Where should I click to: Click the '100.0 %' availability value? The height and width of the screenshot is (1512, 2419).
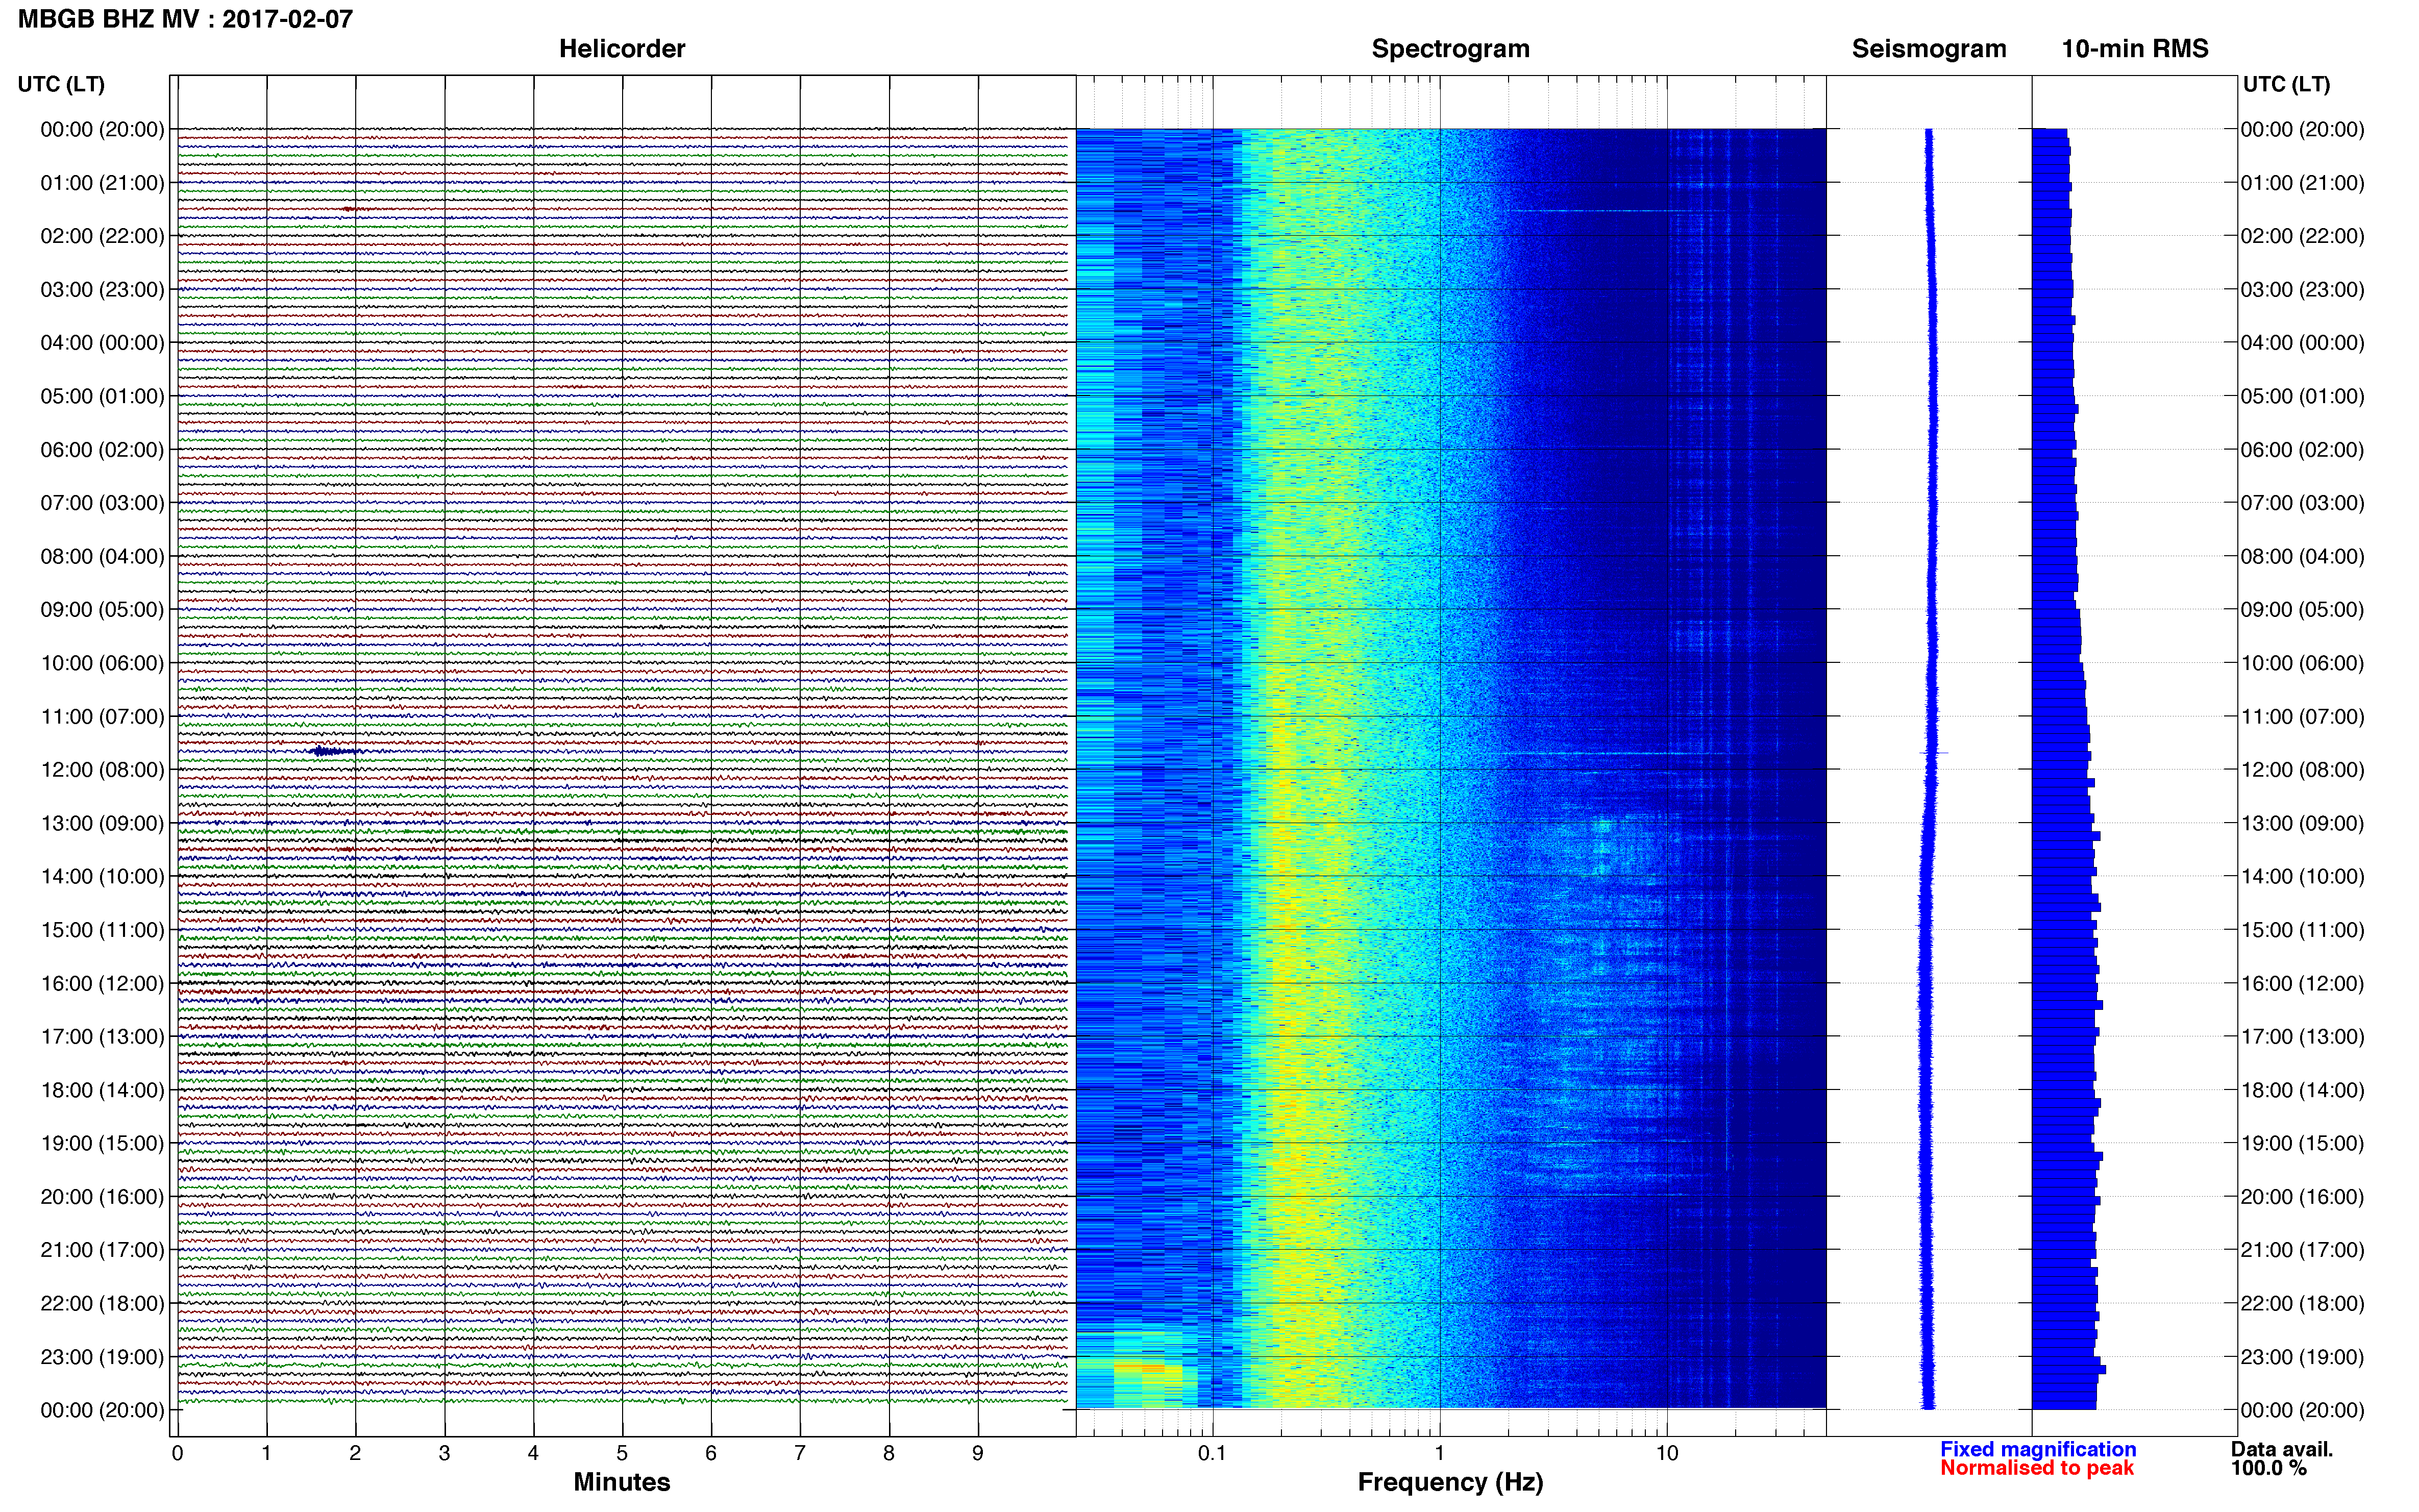pyautogui.click(x=2269, y=1468)
